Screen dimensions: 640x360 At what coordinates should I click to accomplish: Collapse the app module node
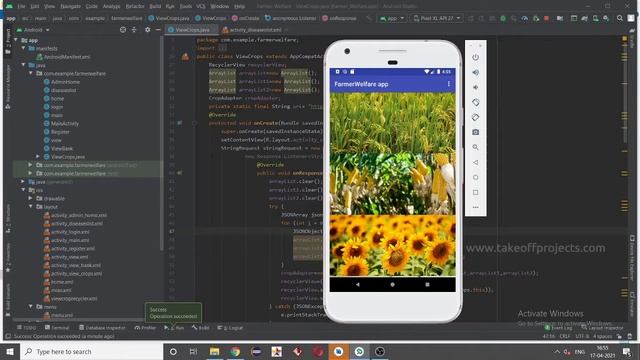point(16,40)
